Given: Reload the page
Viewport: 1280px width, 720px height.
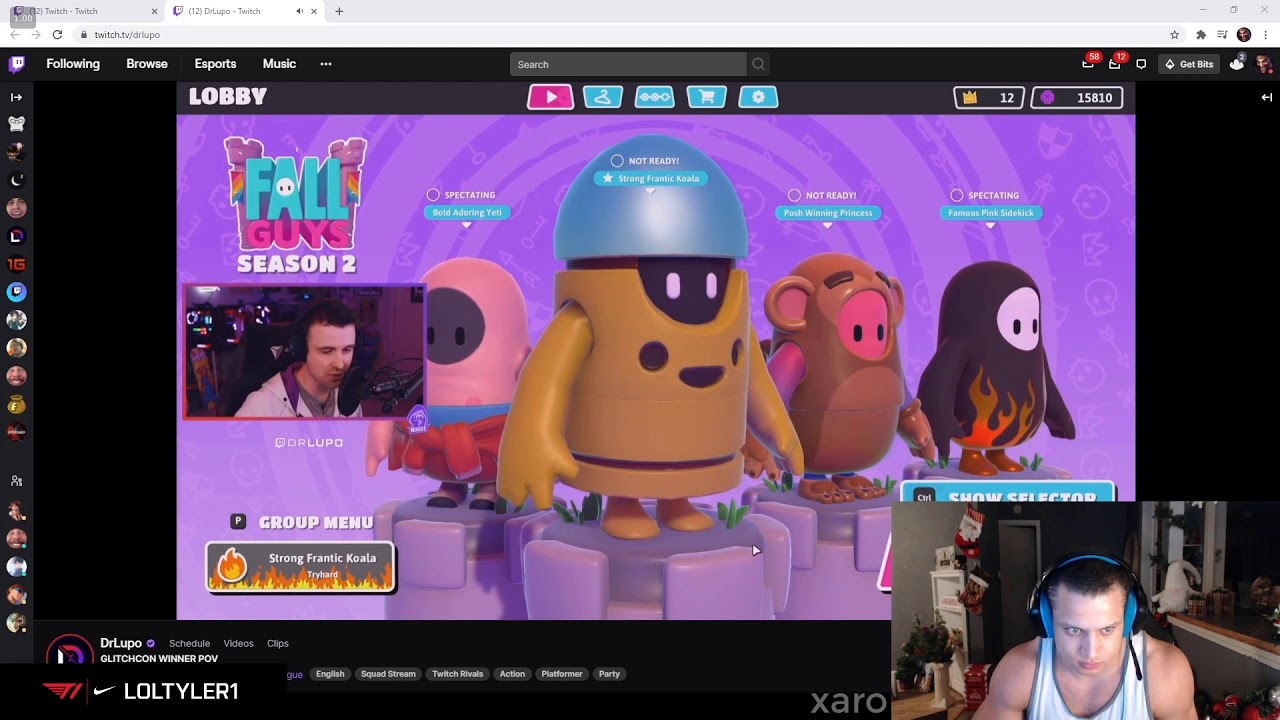Looking at the screenshot, I should tap(57, 34).
